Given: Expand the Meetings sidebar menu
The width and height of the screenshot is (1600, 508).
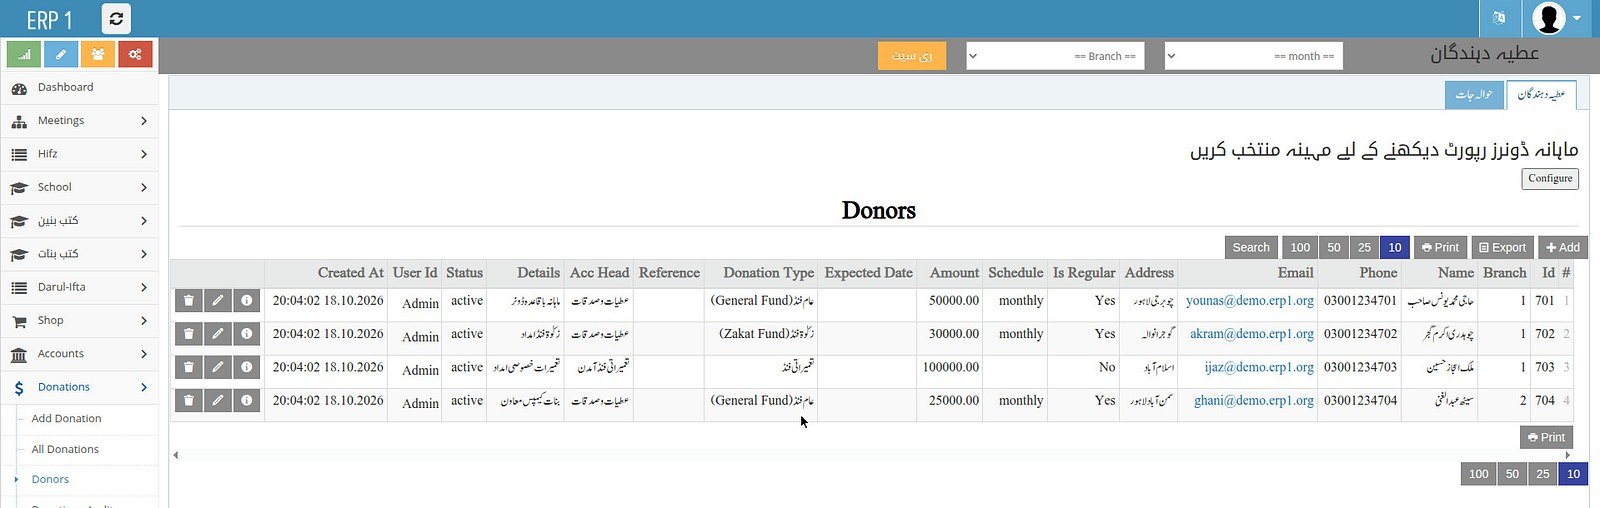Looking at the screenshot, I should [79, 121].
